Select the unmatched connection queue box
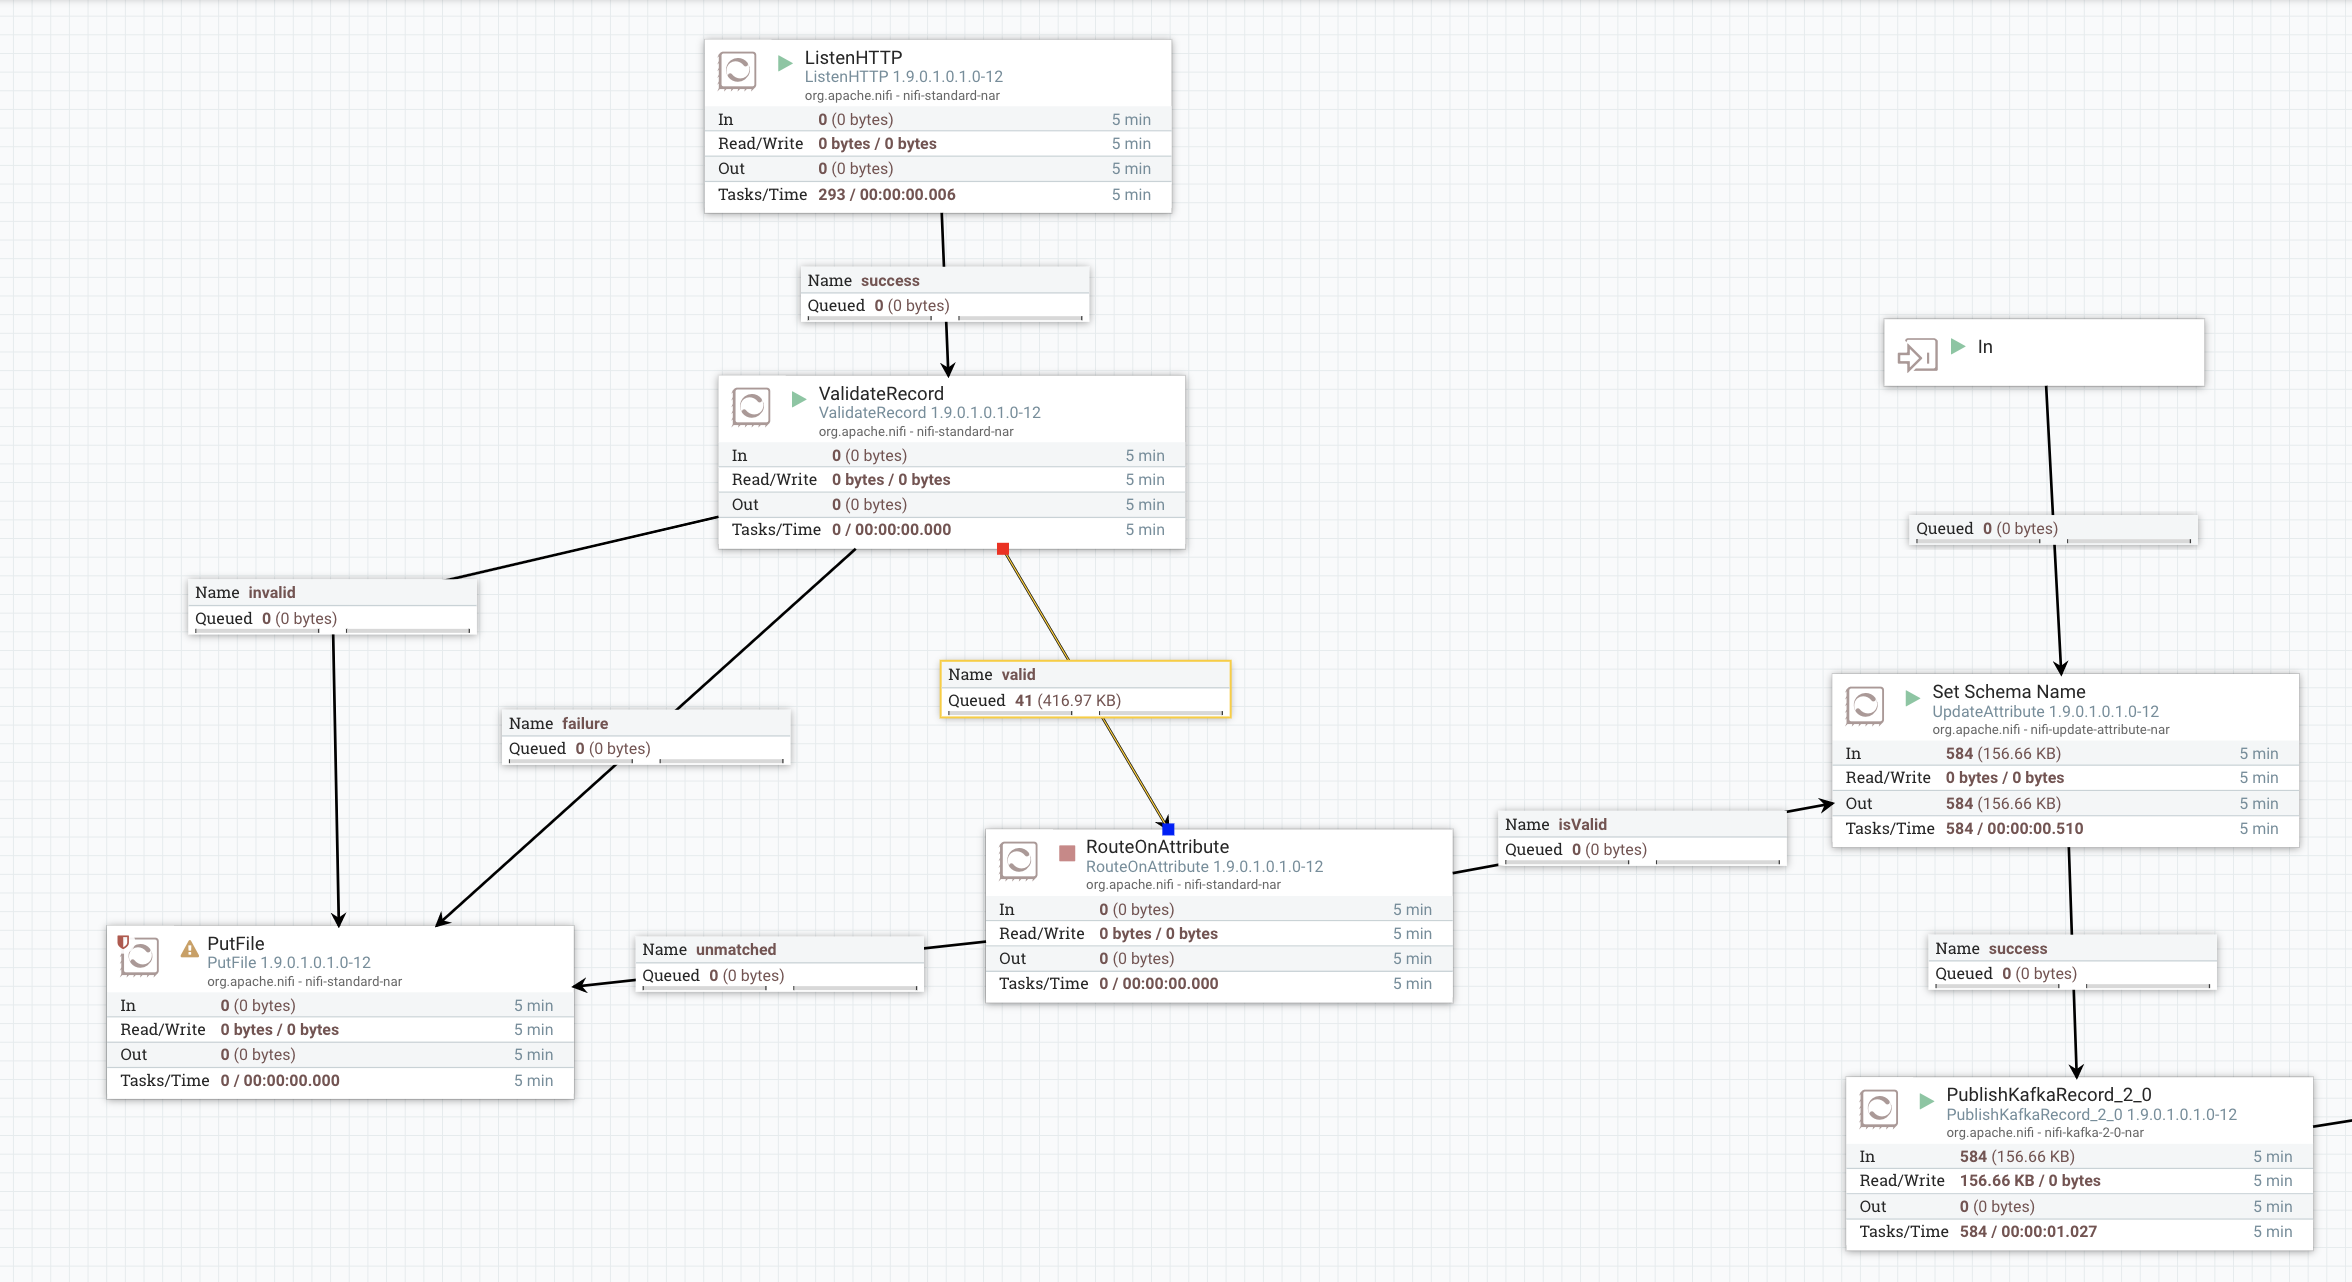Image resolution: width=2352 pixels, height=1282 pixels. [780, 962]
